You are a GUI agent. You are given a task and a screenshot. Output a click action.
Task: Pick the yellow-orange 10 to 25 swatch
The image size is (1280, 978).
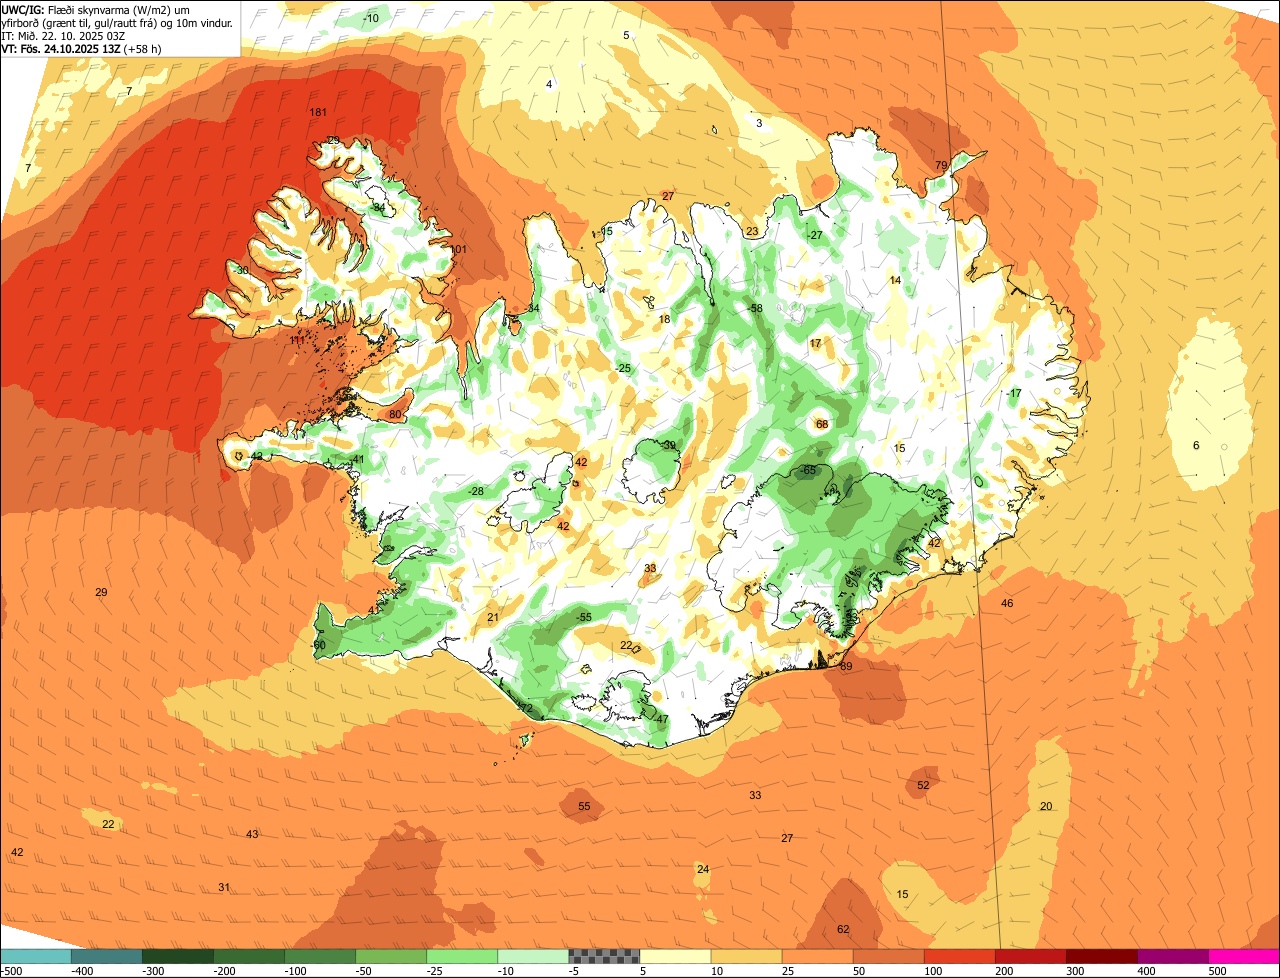tap(746, 956)
